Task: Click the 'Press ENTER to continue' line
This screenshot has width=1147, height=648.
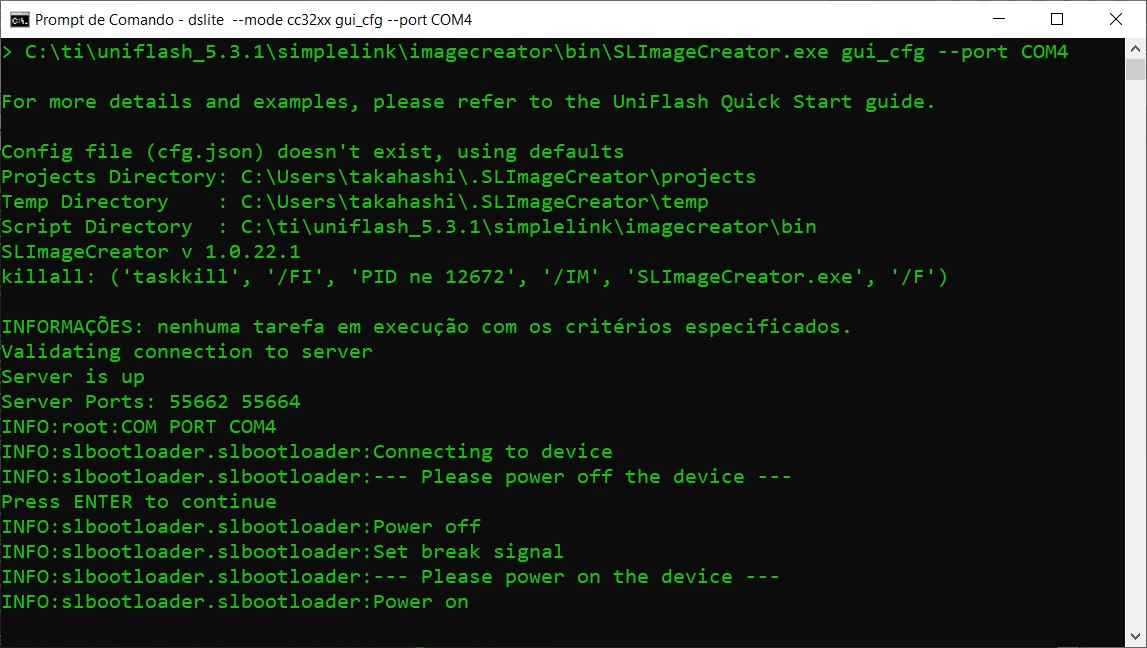Action: (139, 502)
